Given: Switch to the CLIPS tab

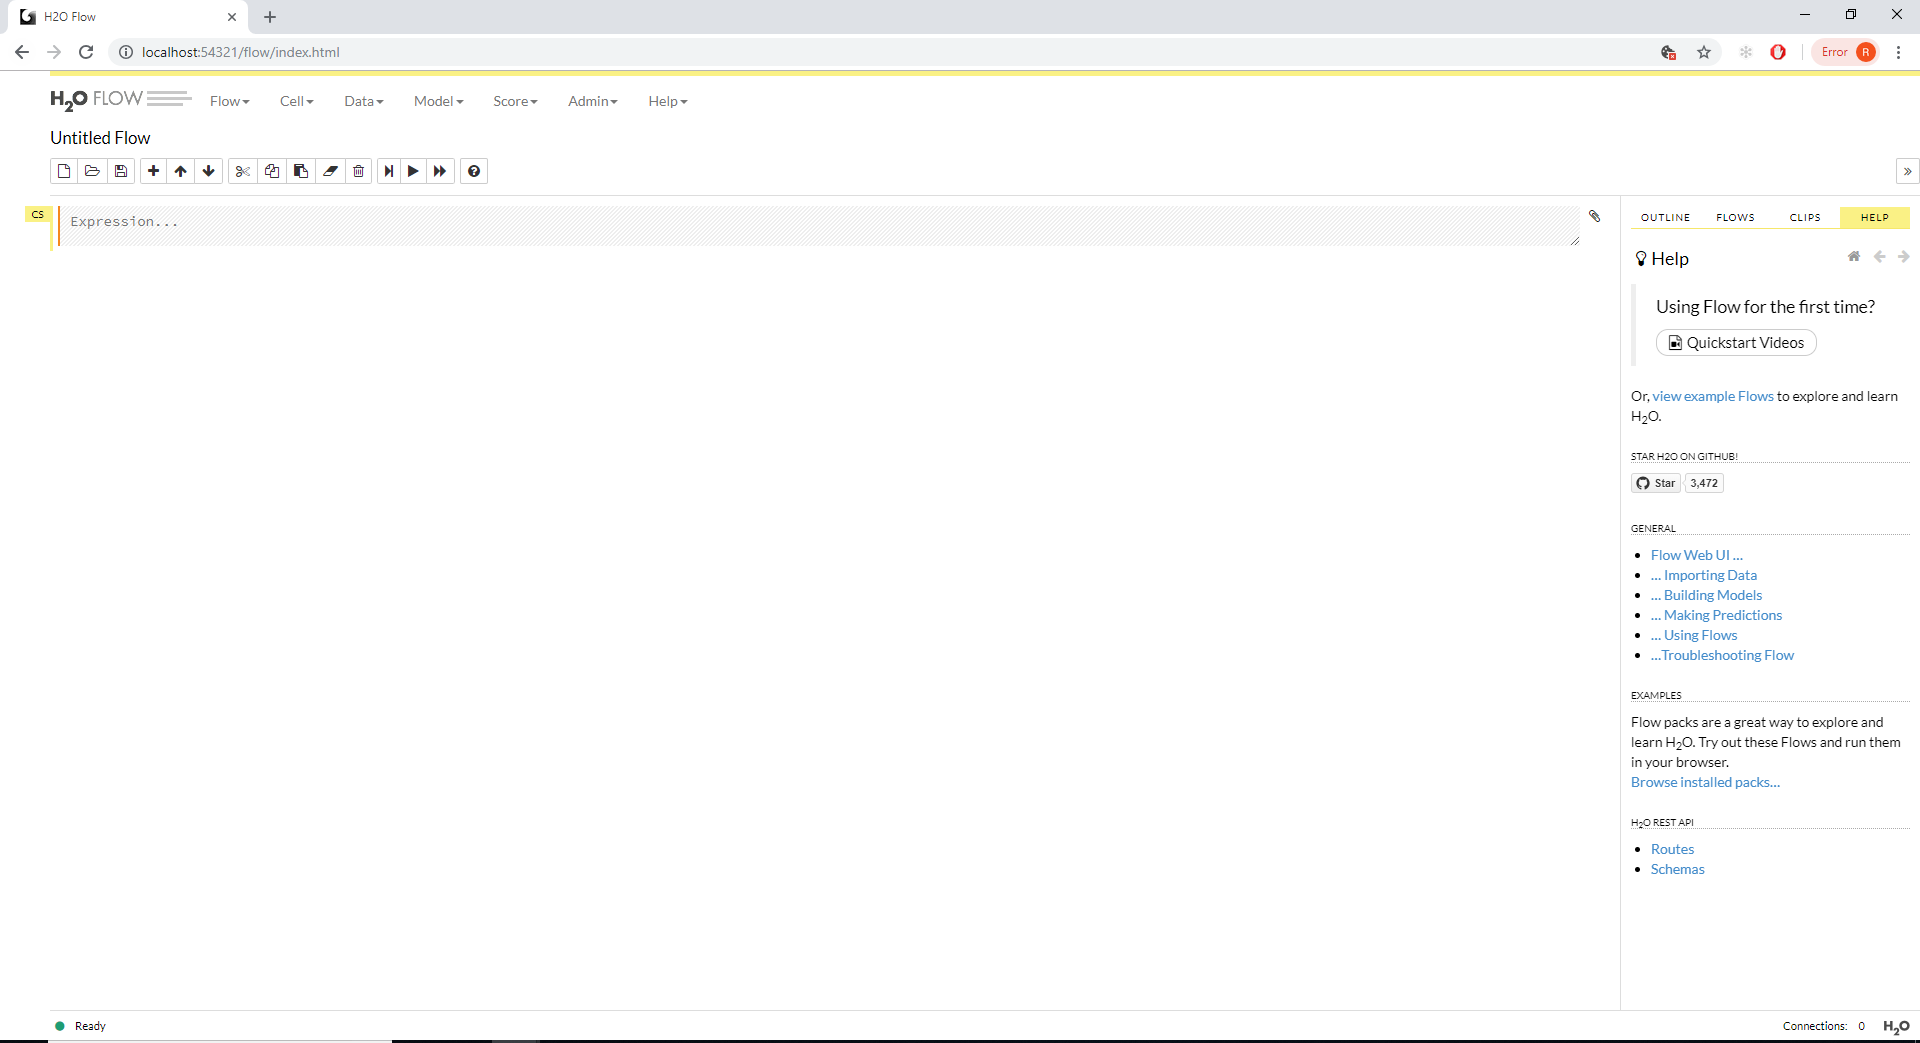Looking at the screenshot, I should pyautogui.click(x=1805, y=217).
